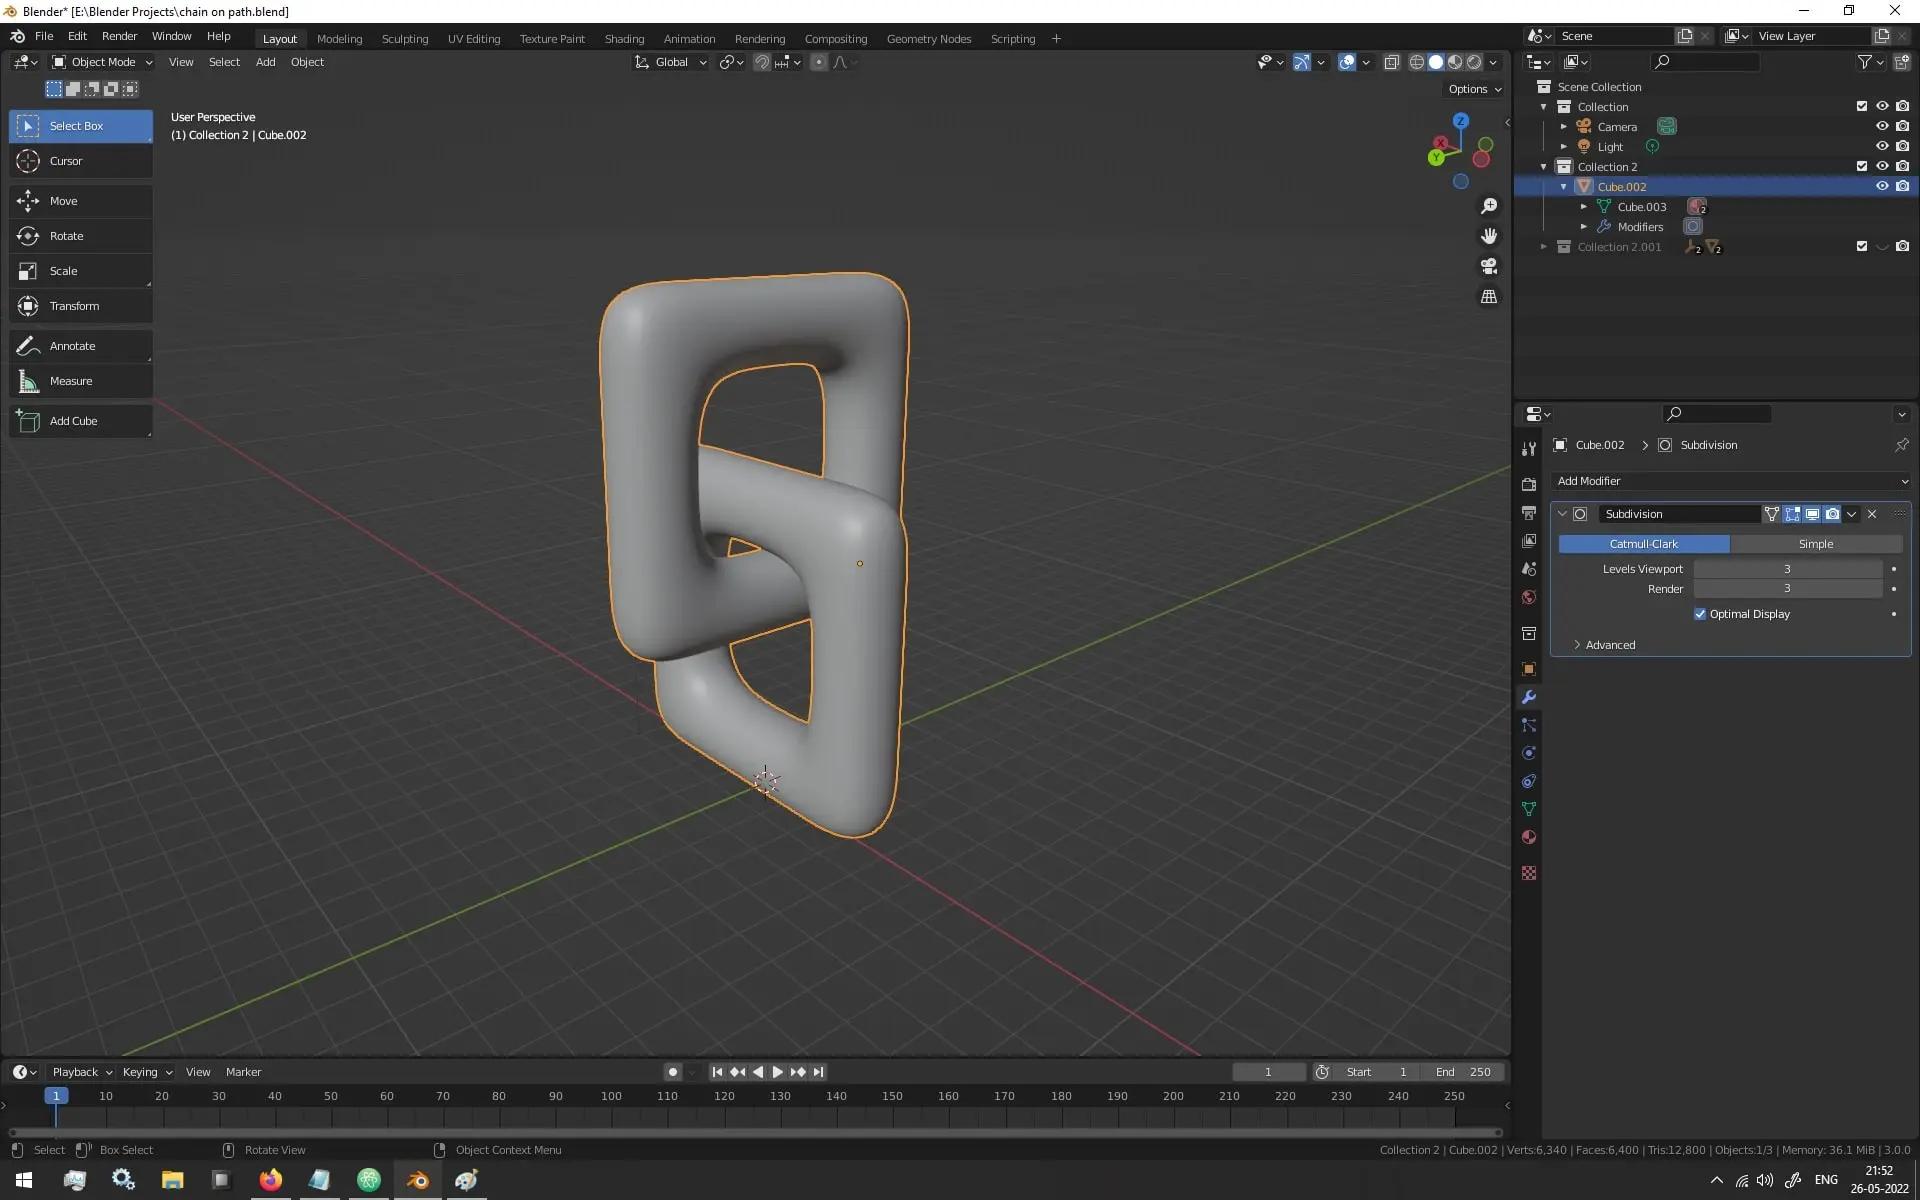Toggle Optimal Display checkbox in Subdivision

tap(1699, 612)
